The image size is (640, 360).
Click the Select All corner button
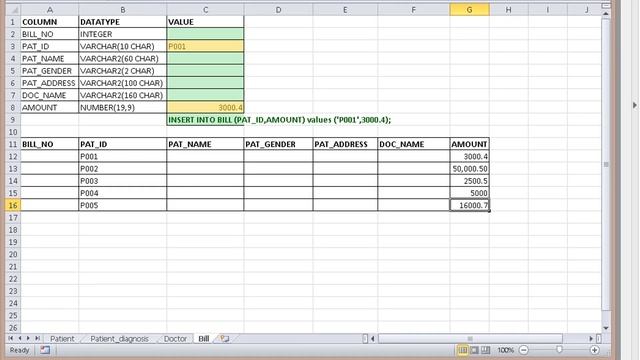pos(13,9)
